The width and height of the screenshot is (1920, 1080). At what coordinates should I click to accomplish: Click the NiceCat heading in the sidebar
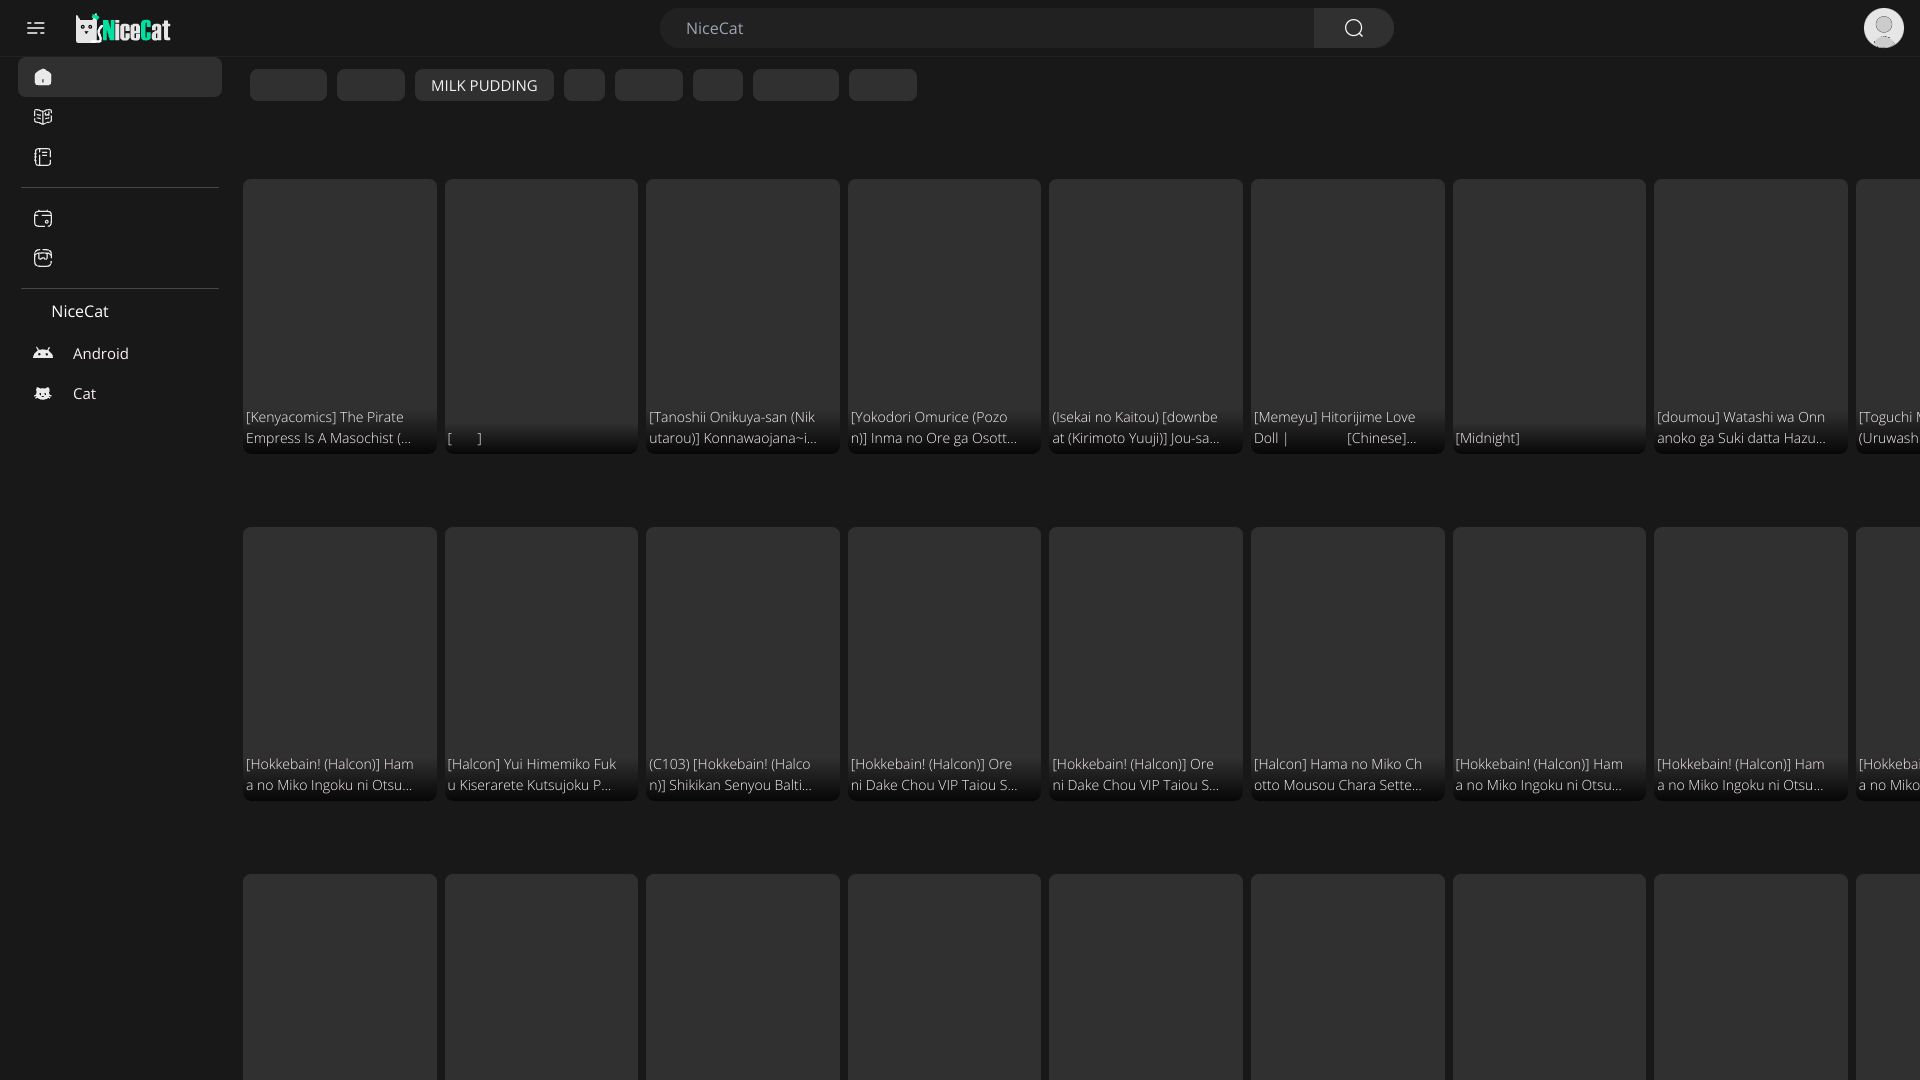tap(80, 311)
